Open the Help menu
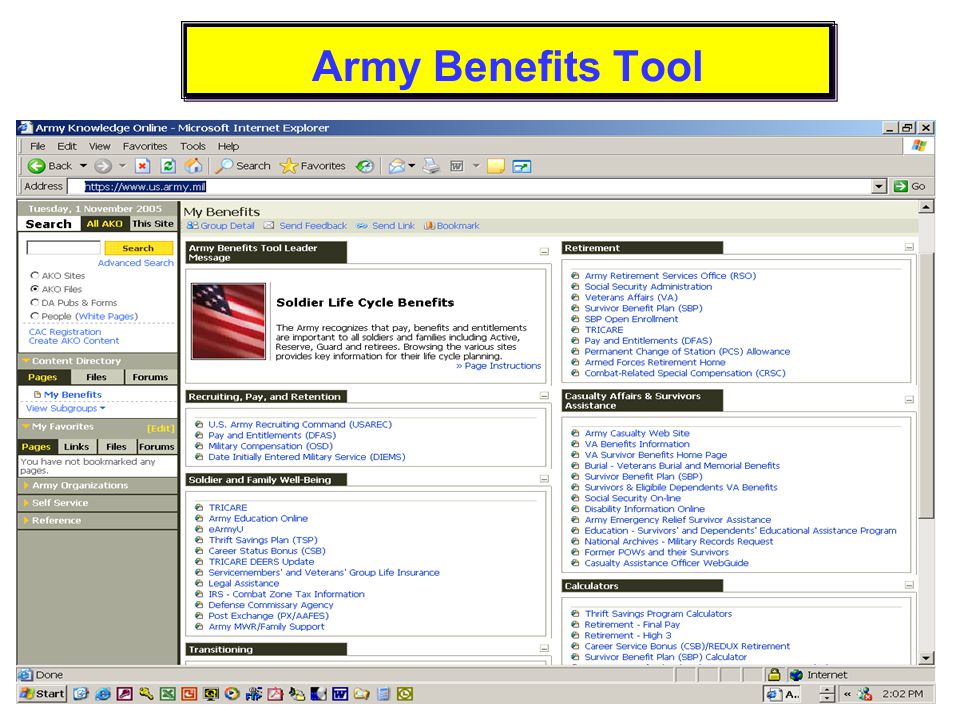The width and height of the screenshot is (960, 720). tap(228, 146)
